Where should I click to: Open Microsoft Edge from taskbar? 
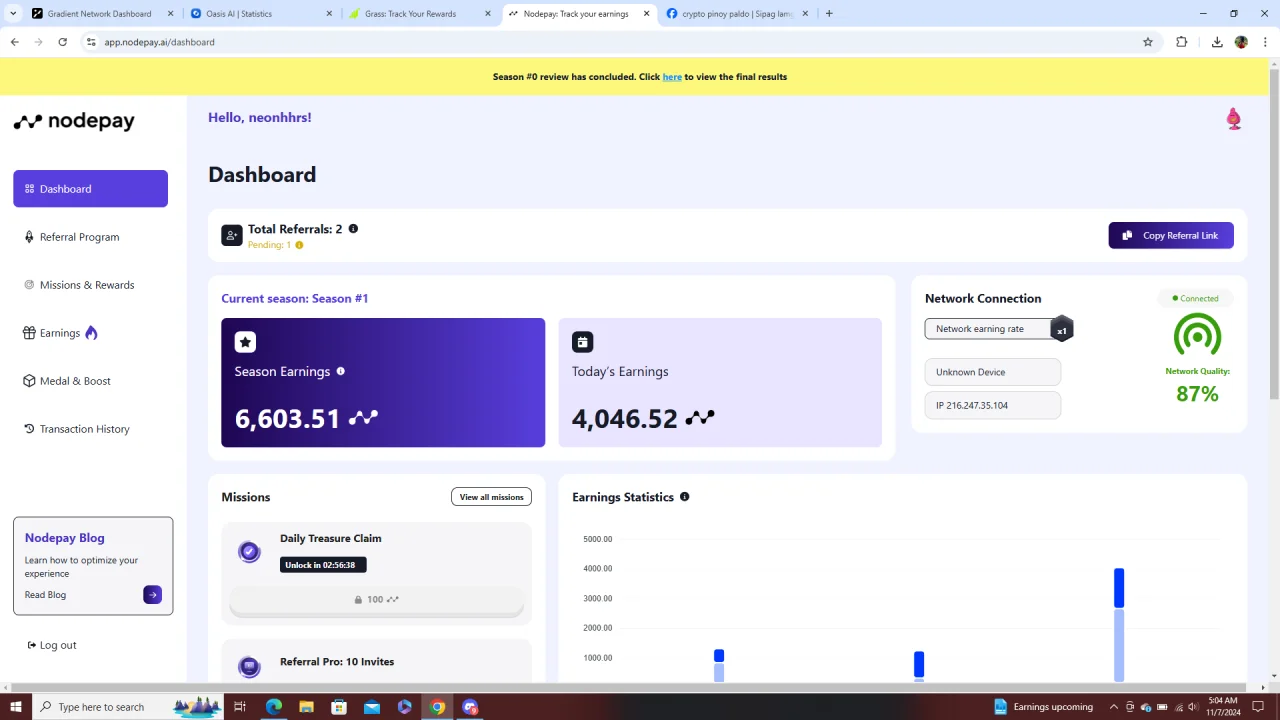(273, 707)
